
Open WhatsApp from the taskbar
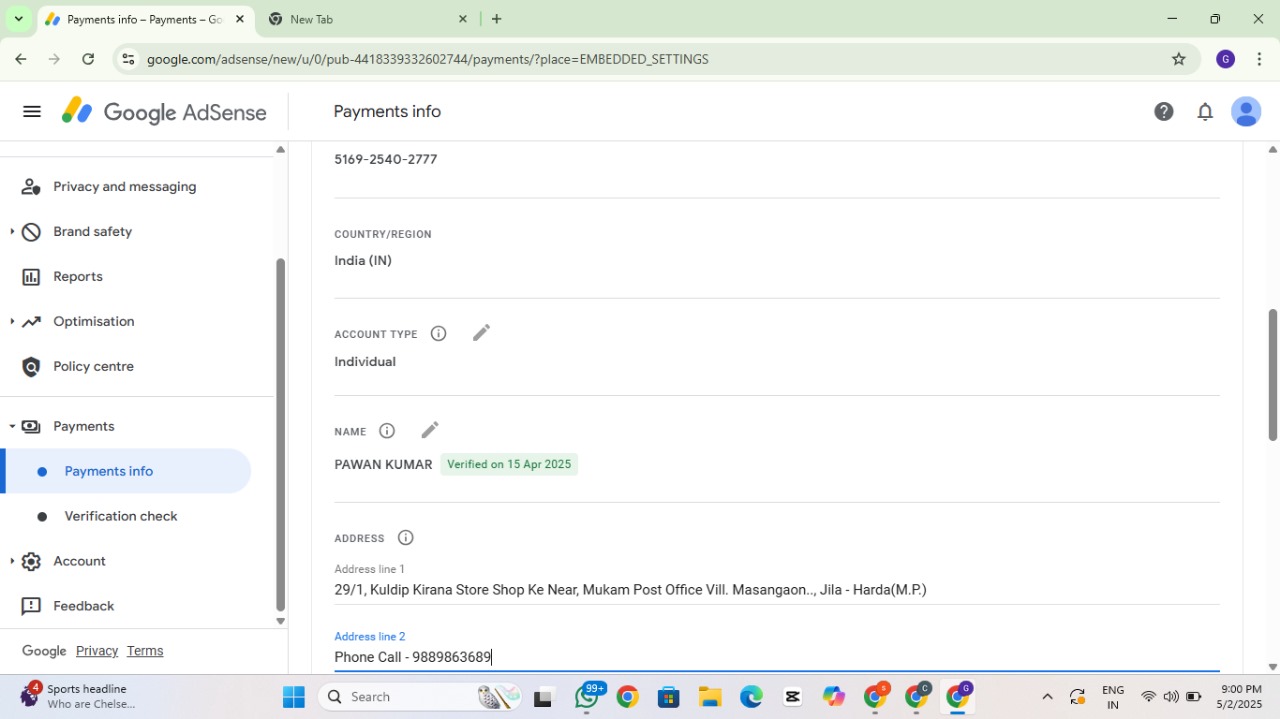[587, 697]
